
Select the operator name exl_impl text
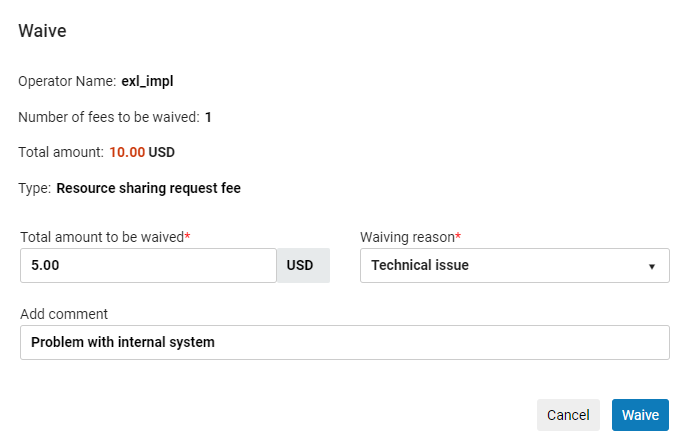click(x=148, y=81)
